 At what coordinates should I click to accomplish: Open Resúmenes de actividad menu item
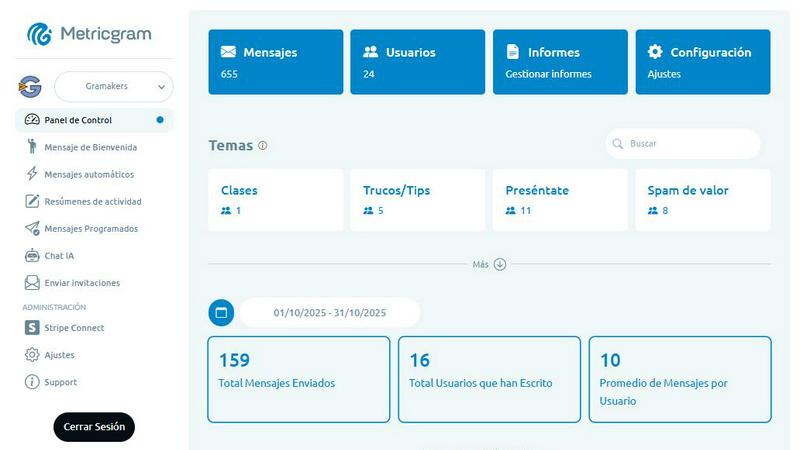(x=92, y=201)
